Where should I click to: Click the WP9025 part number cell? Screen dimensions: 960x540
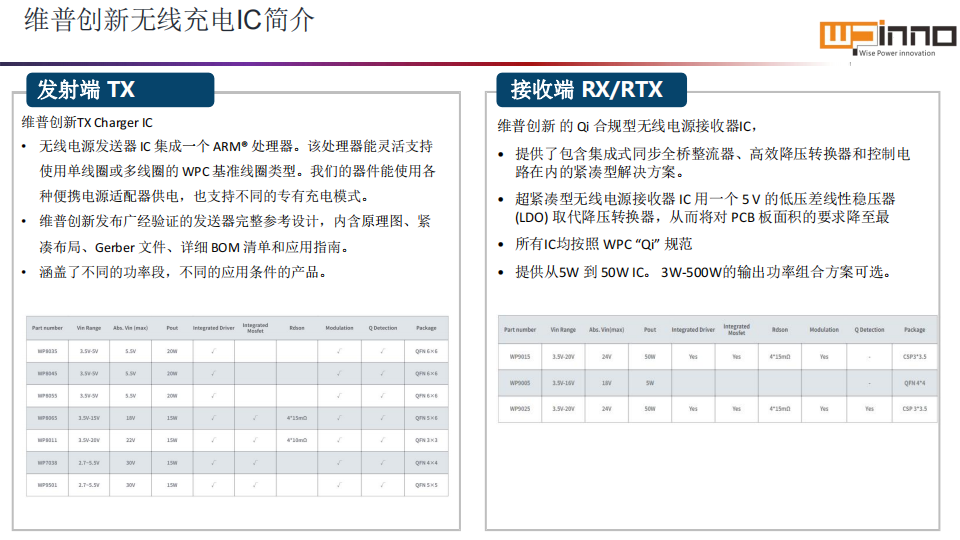(x=520, y=409)
